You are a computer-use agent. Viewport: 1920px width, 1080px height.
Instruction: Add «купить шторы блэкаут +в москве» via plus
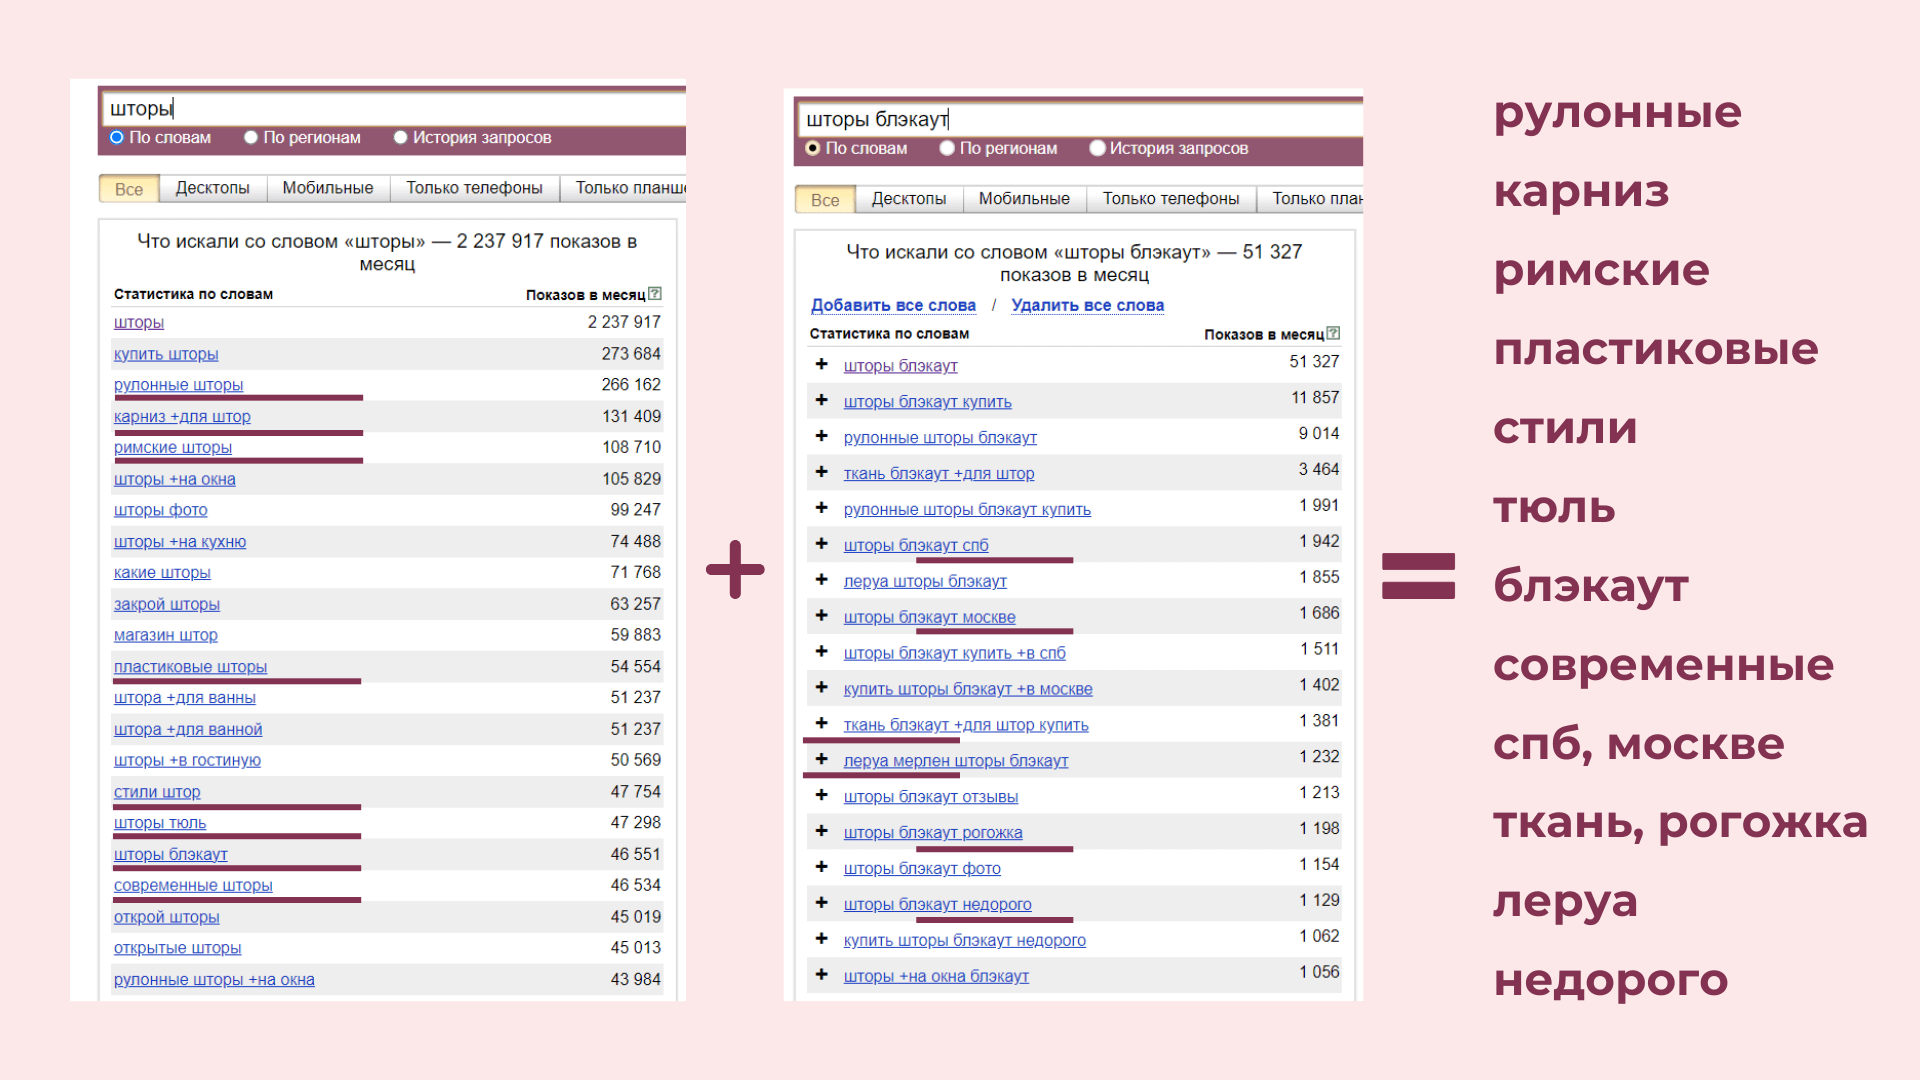(x=821, y=688)
